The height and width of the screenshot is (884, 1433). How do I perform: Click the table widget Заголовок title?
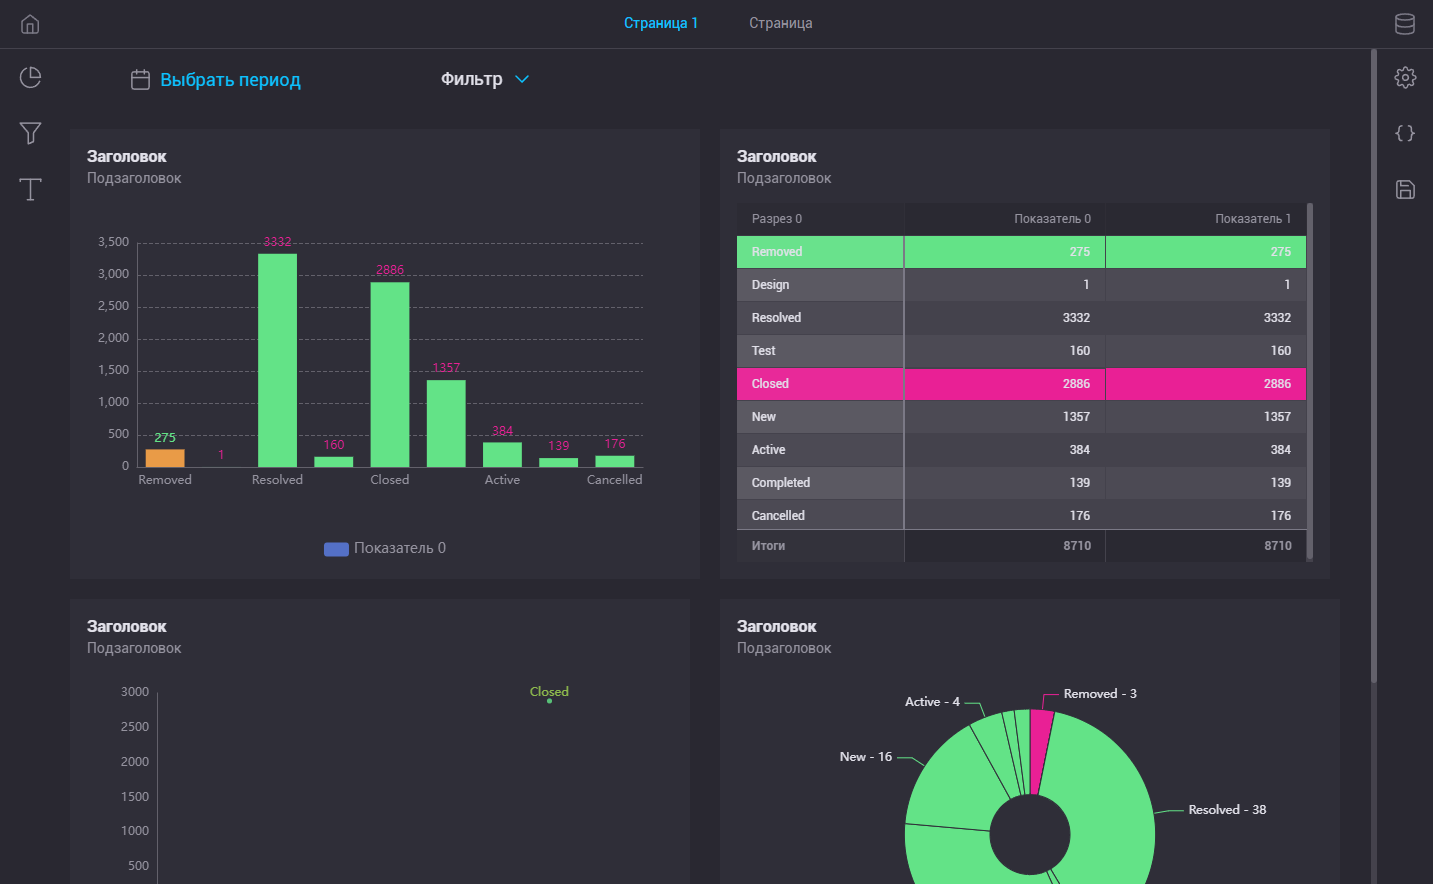(x=777, y=157)
